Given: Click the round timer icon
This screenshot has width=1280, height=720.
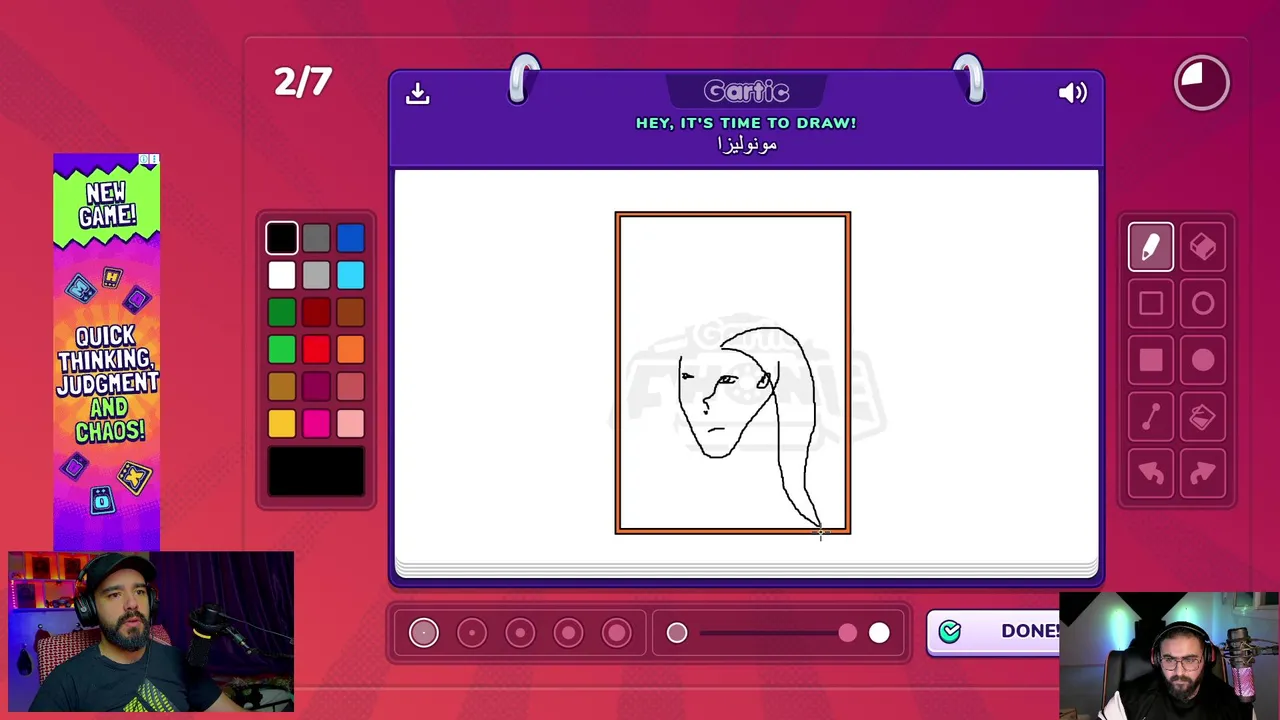Looking at the screenshot, I should 1202,83.
